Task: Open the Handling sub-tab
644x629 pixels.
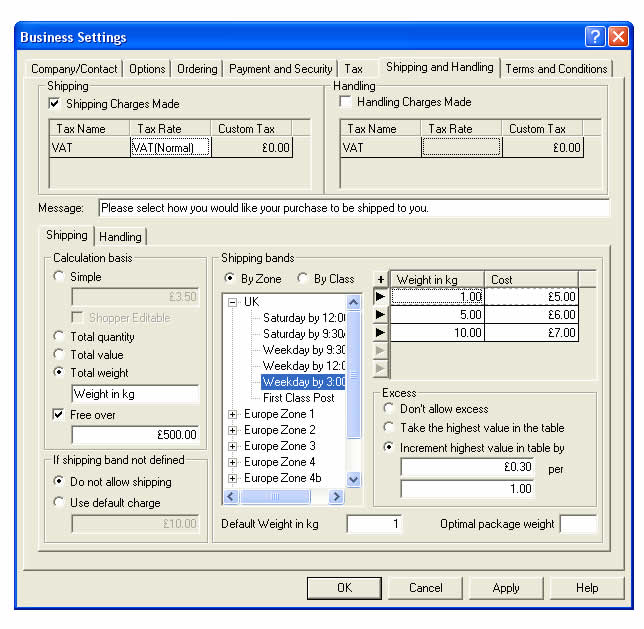Action: click(121, 236)
